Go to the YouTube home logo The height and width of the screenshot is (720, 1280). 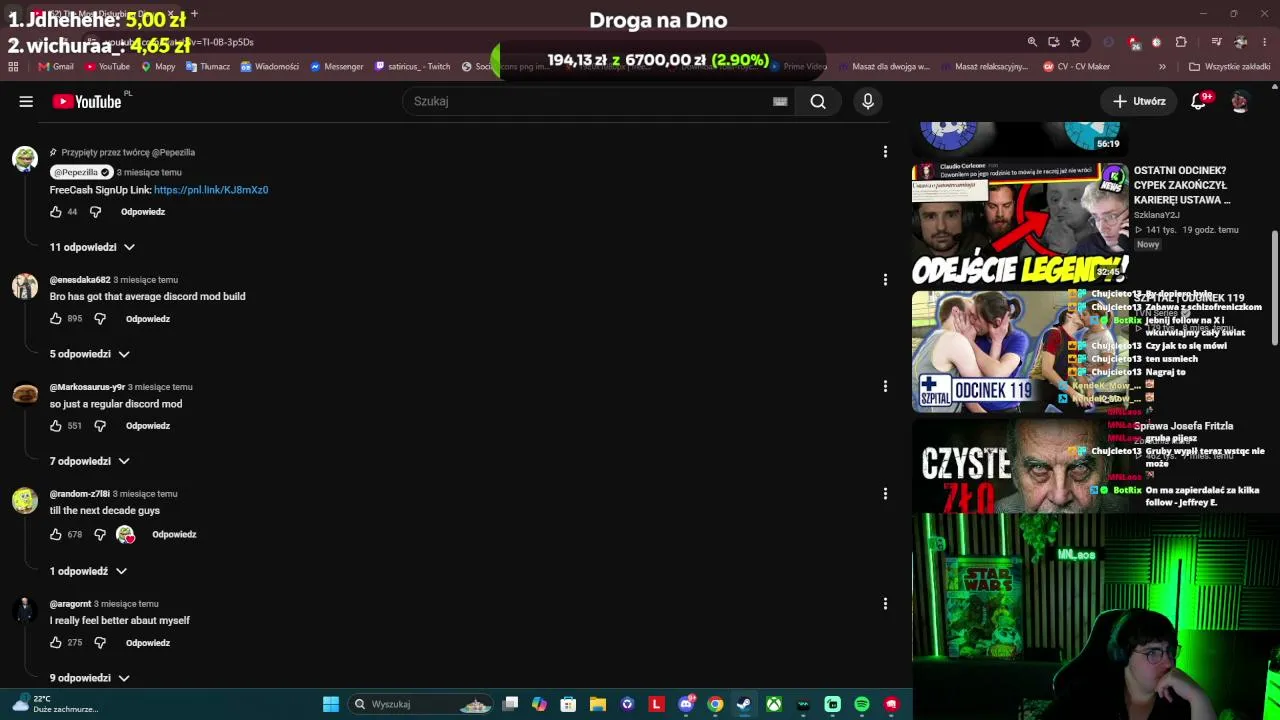tap(87, 101)
